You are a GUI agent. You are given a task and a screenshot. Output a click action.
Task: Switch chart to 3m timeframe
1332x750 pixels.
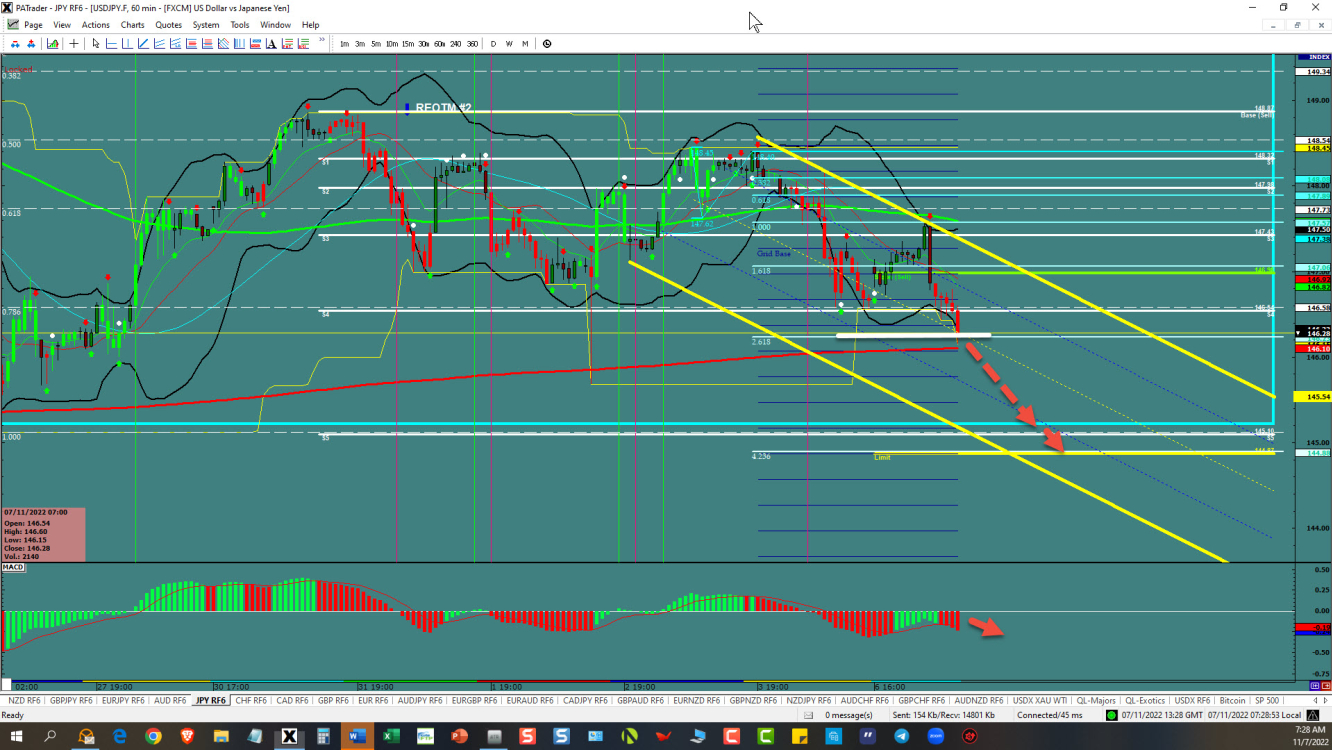point(360,43)
